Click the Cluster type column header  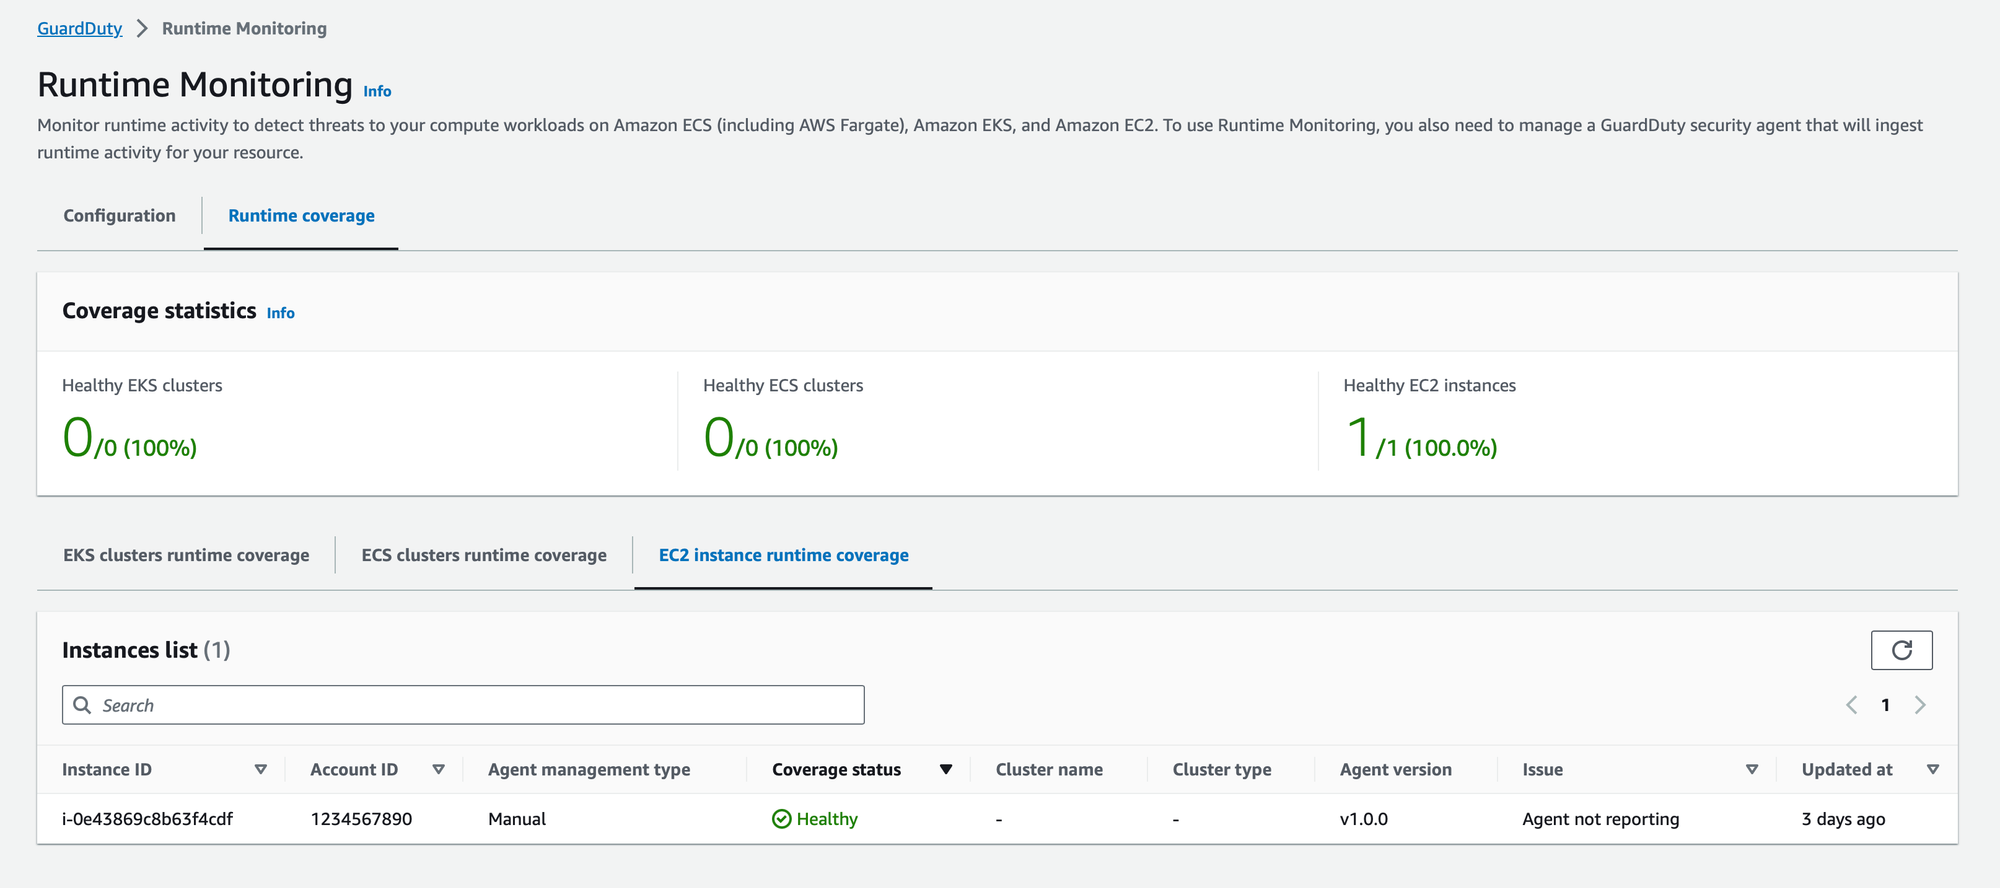click(1222, 769)
